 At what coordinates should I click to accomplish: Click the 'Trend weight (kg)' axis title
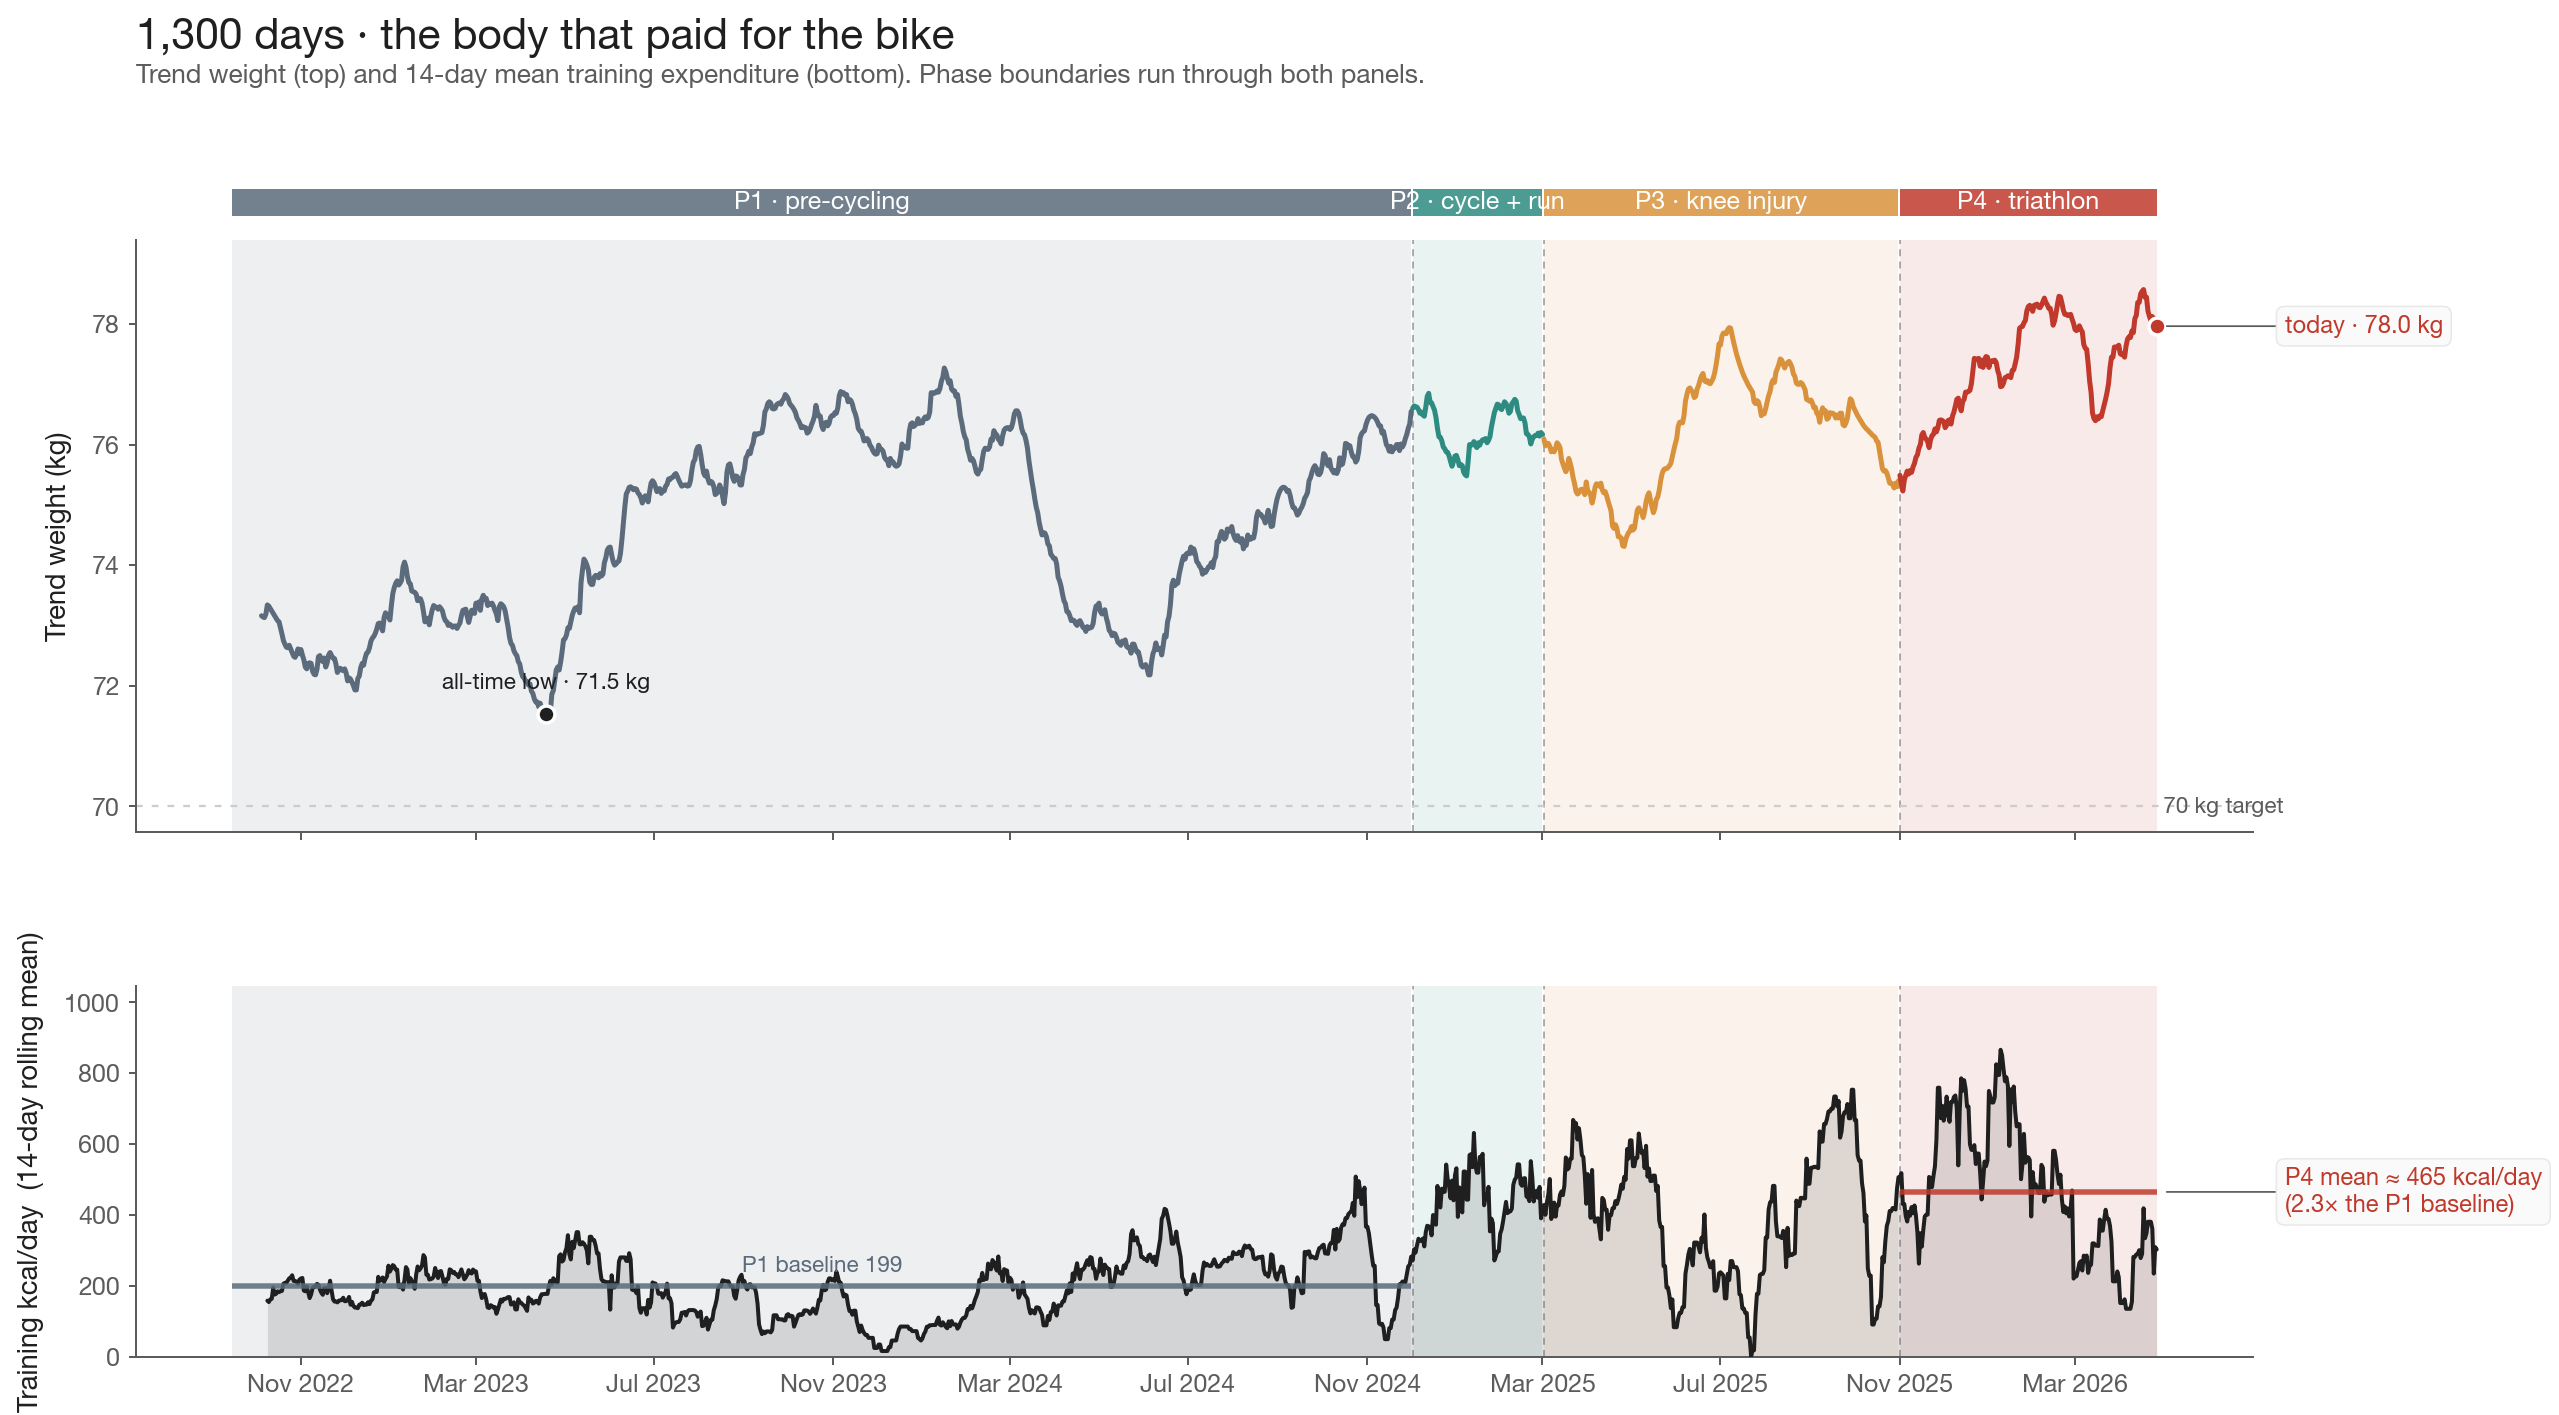[x=56, y=537]
